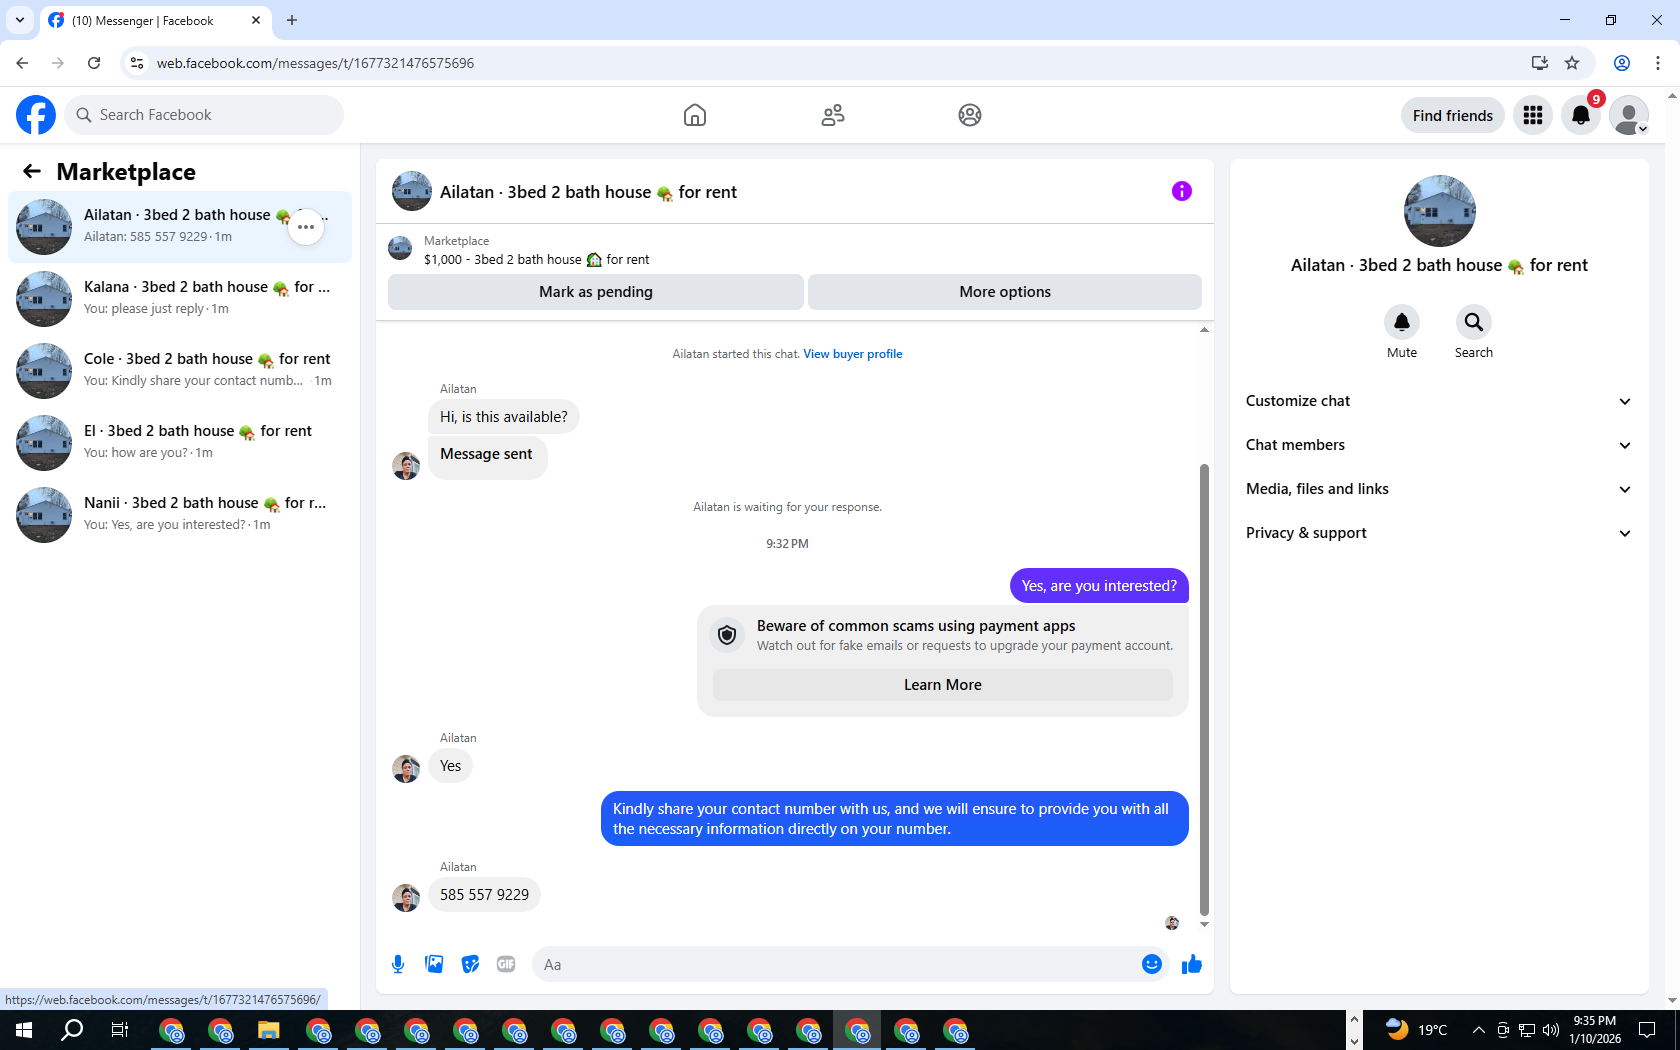Show hidden system tray icons chevron

point(1478,1030)
